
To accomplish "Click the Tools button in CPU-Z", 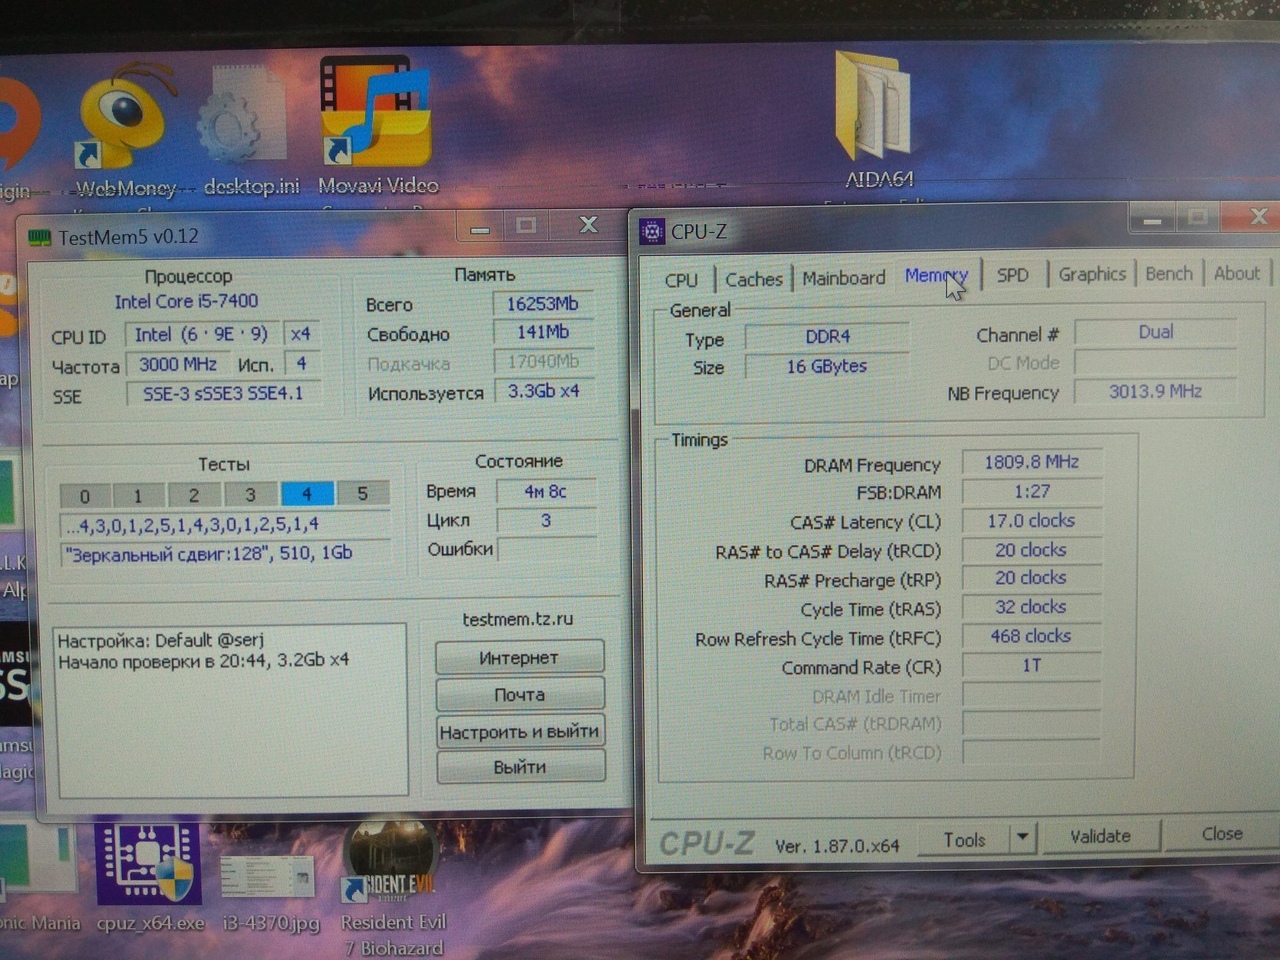I will point(964,840).
